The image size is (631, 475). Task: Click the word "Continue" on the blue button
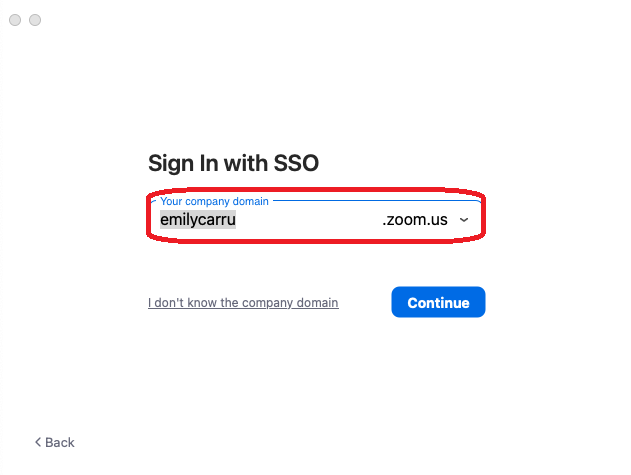tap(438, 303)
